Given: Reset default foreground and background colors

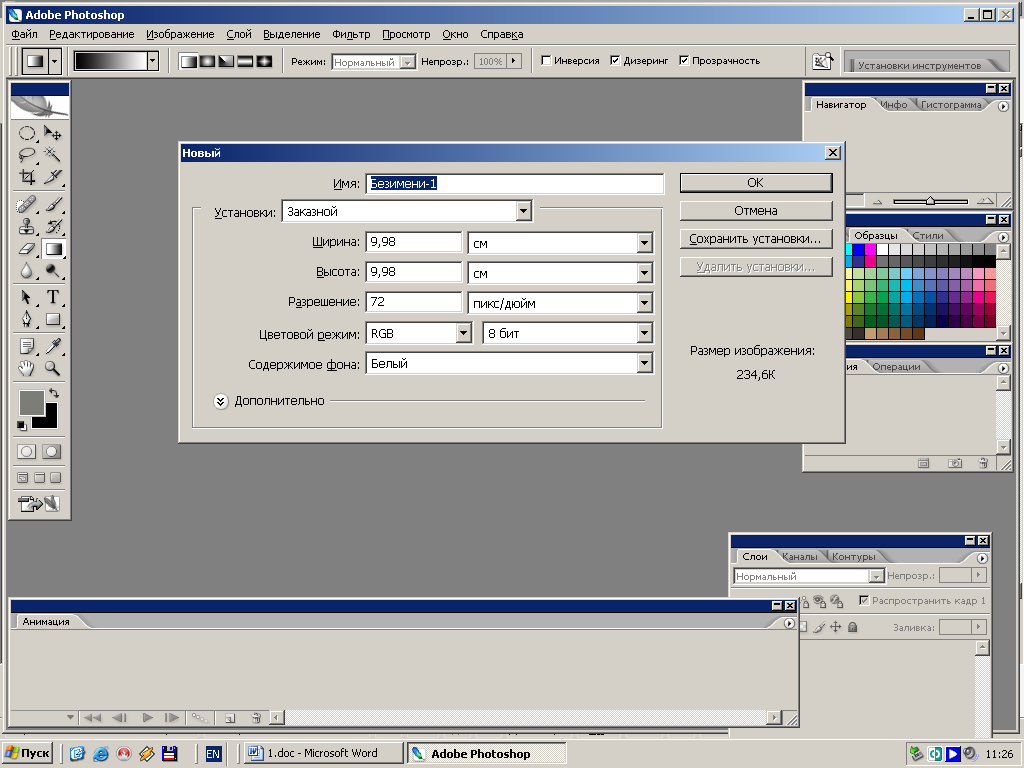Looking at the screenshot, I should coord(22,426).
